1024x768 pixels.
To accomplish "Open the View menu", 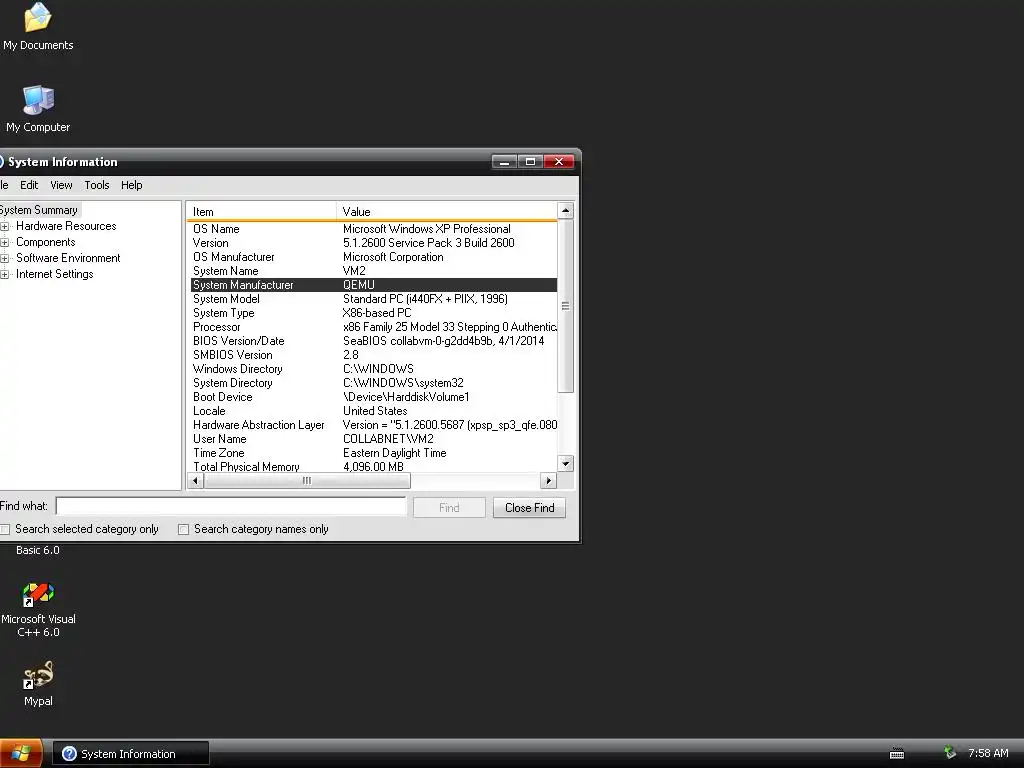I will (x=61, y=185).
